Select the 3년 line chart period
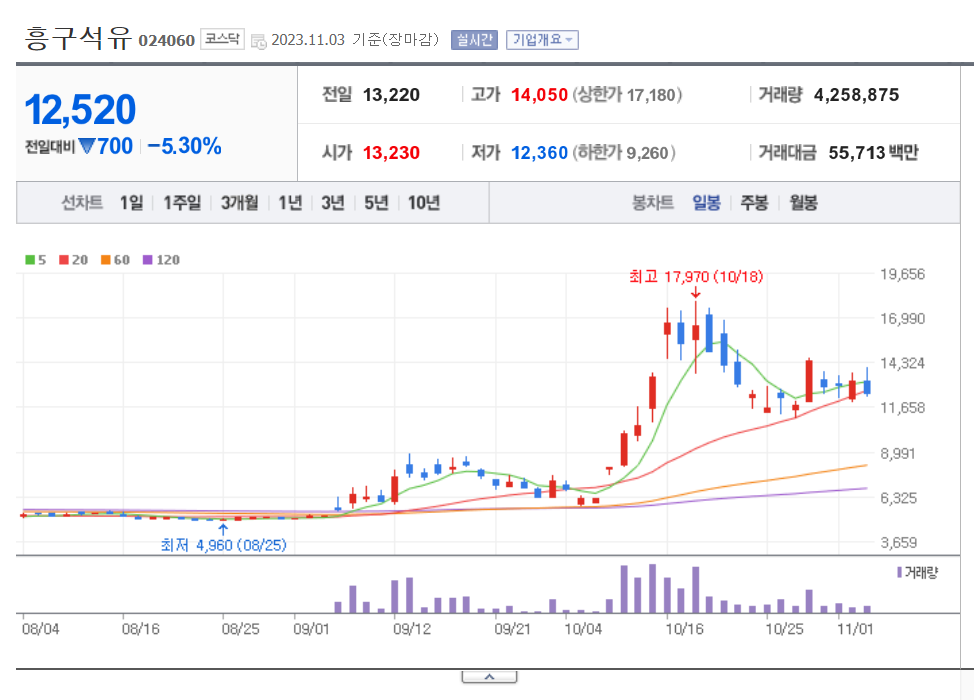The image size is (974, 700). [x=333, y=202]
